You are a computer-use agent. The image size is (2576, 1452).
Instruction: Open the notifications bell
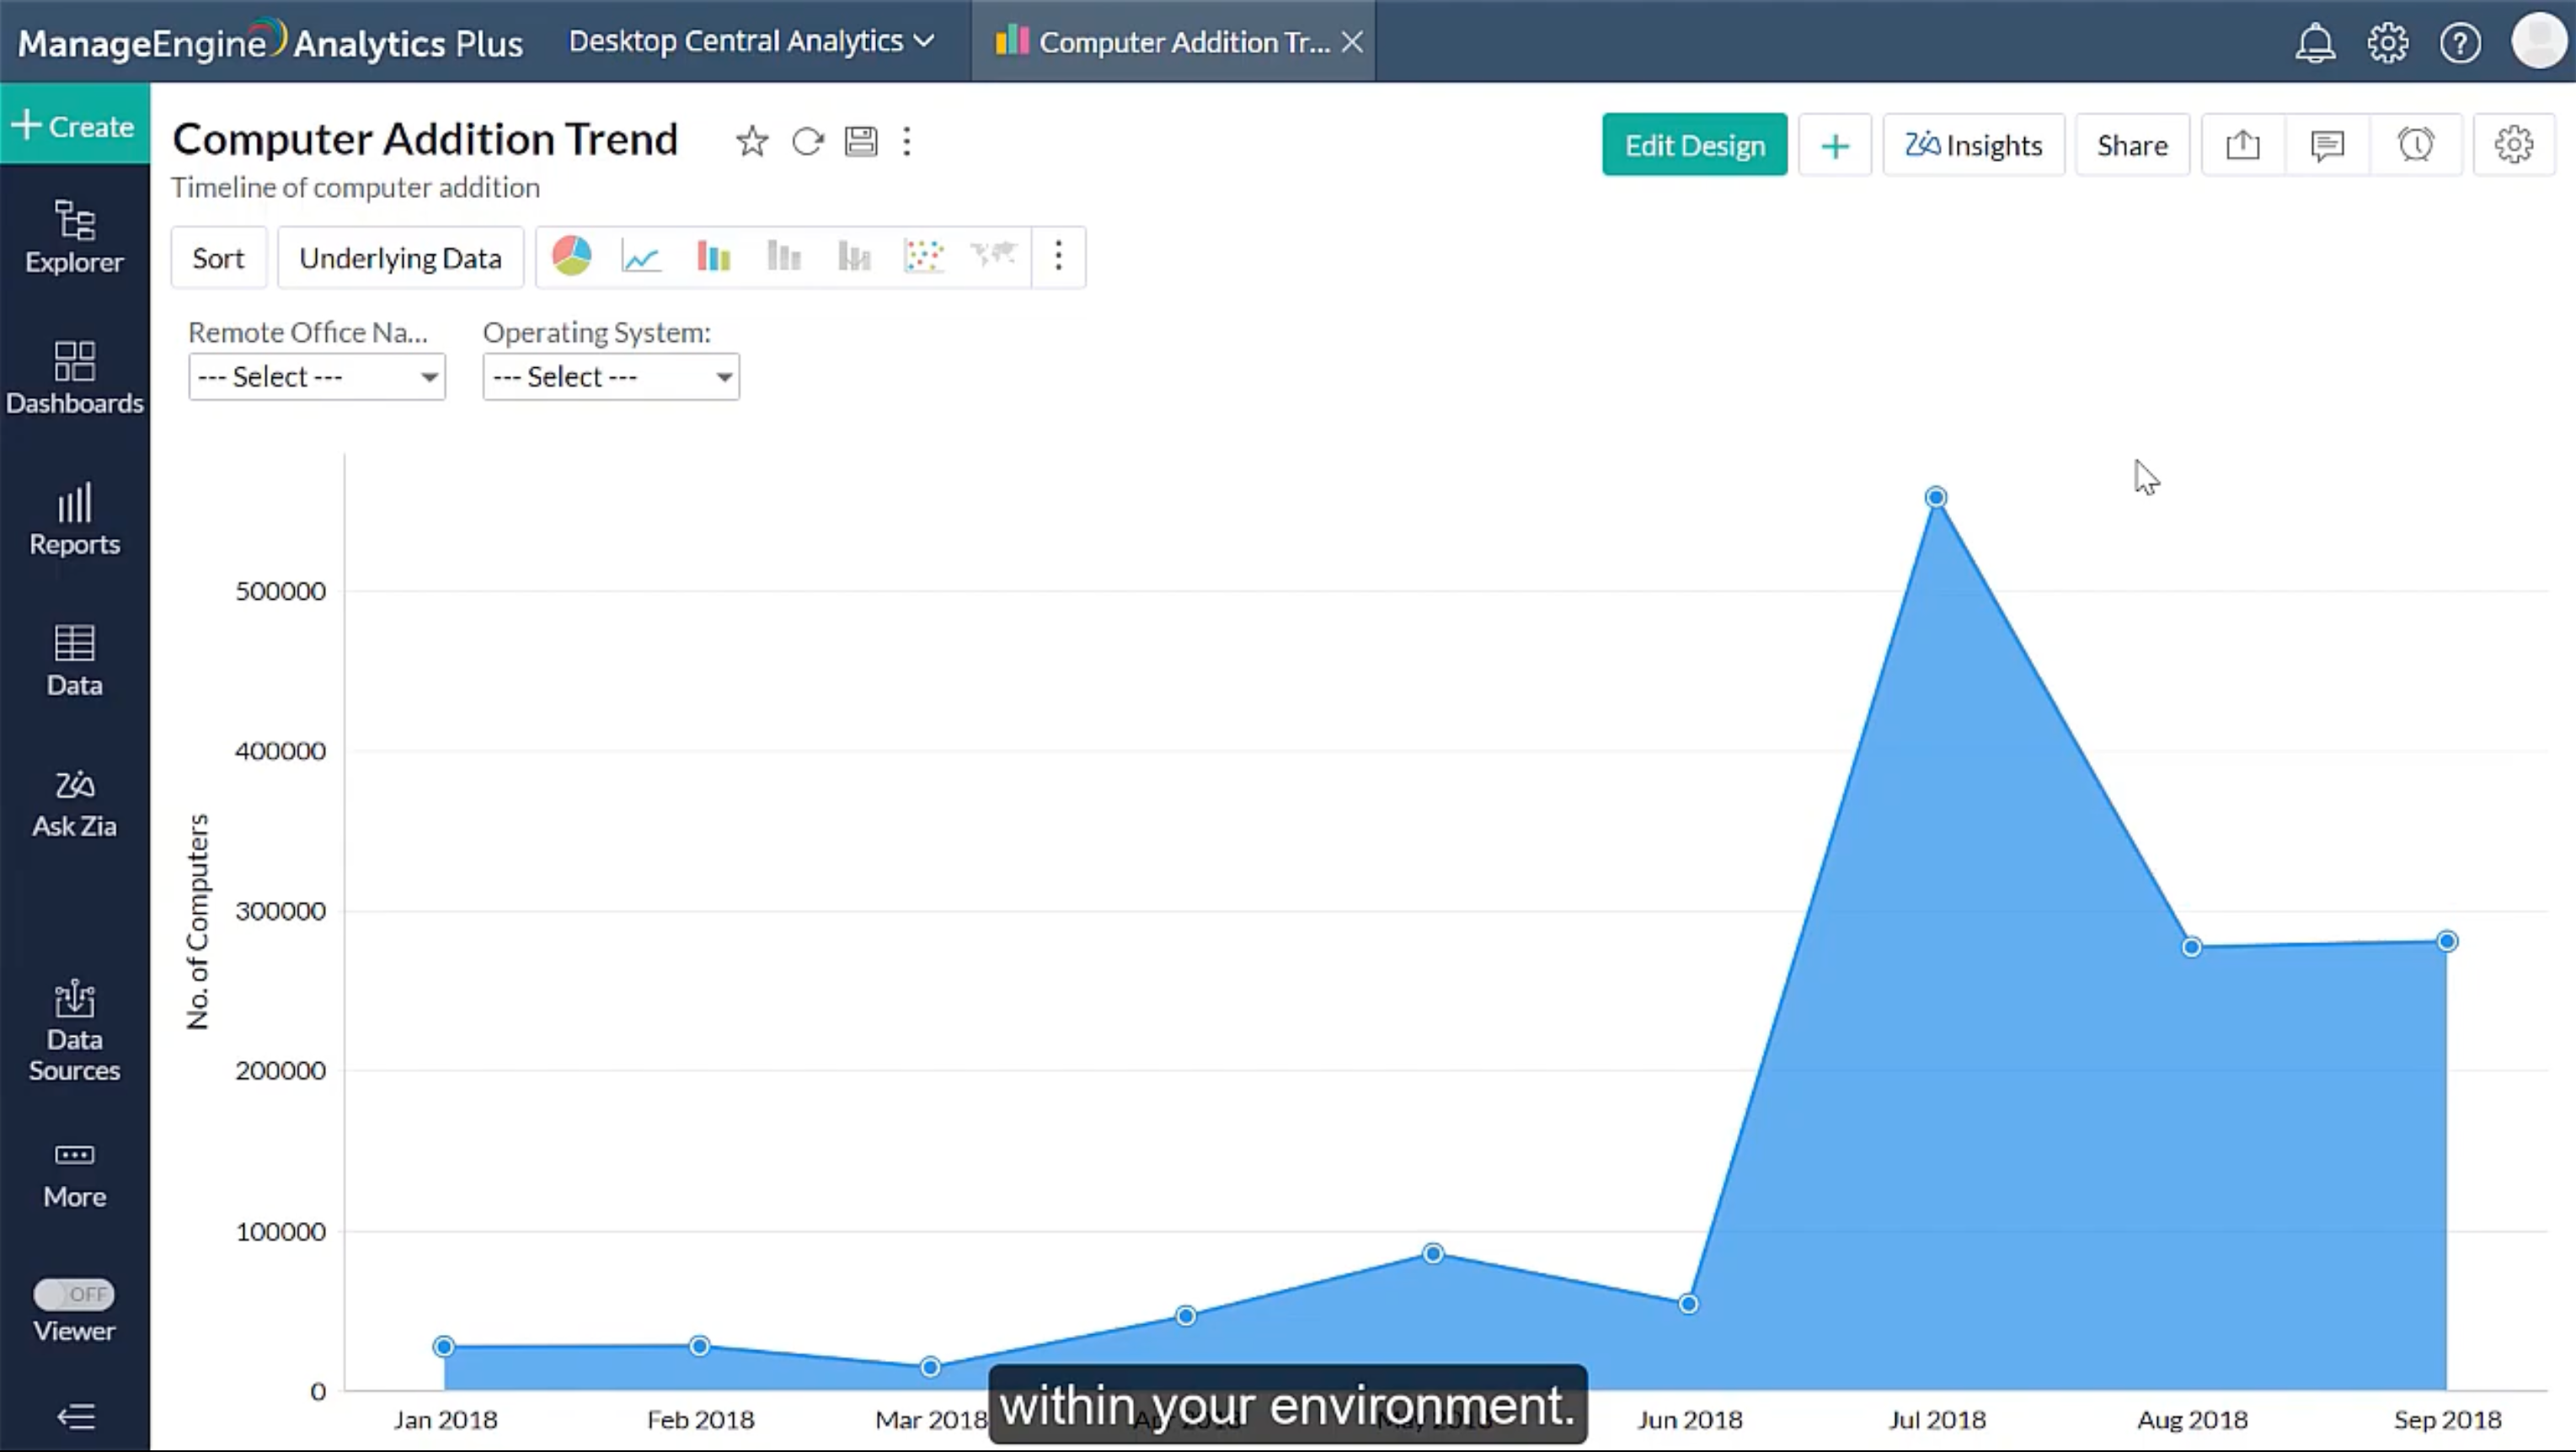[x=2314, y=43]
